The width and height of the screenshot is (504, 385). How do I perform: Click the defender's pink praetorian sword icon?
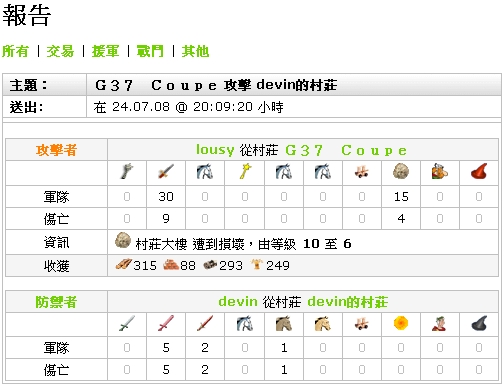166,323
